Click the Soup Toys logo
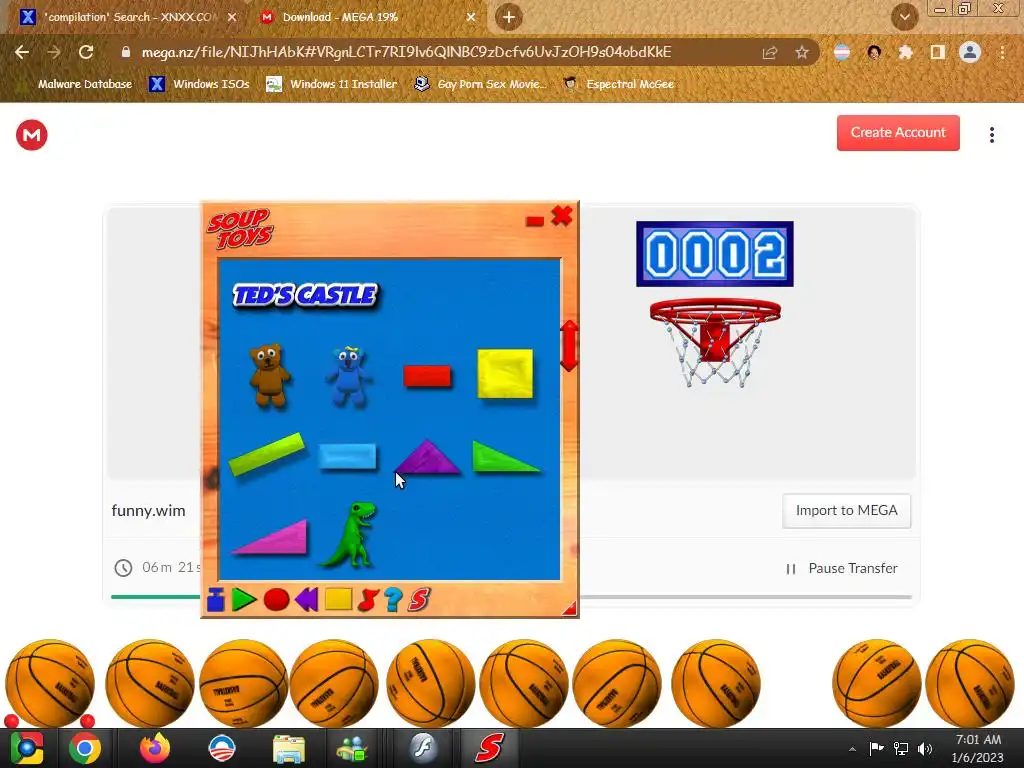 (241, 228)
